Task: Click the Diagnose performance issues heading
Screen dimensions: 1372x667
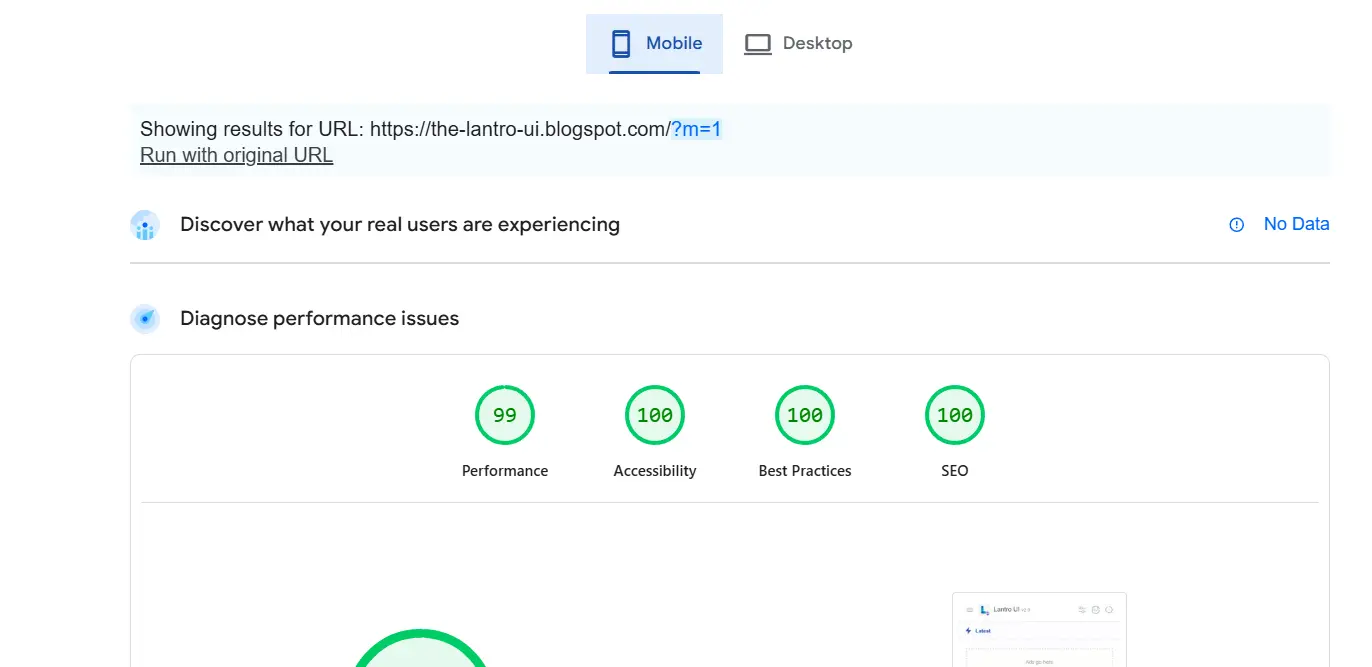Action: [320, 319]
